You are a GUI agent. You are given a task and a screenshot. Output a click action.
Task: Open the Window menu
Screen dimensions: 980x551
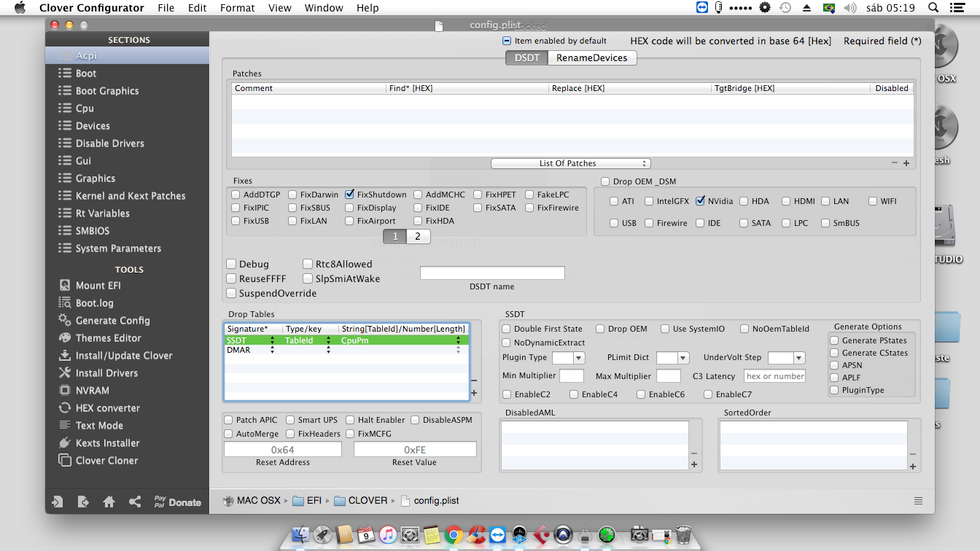(323, 7)
